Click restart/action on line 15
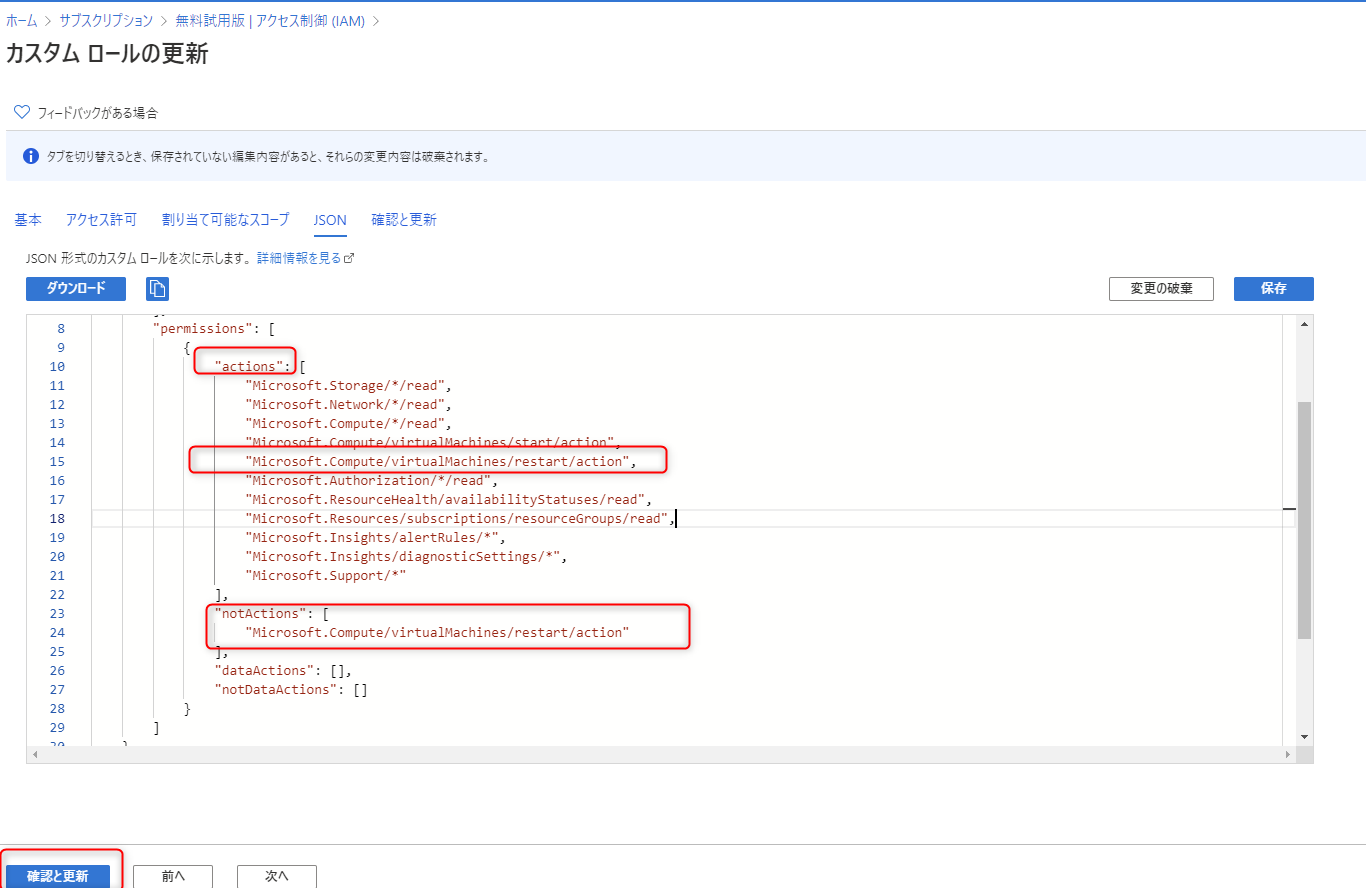 [x=441, y=461]
